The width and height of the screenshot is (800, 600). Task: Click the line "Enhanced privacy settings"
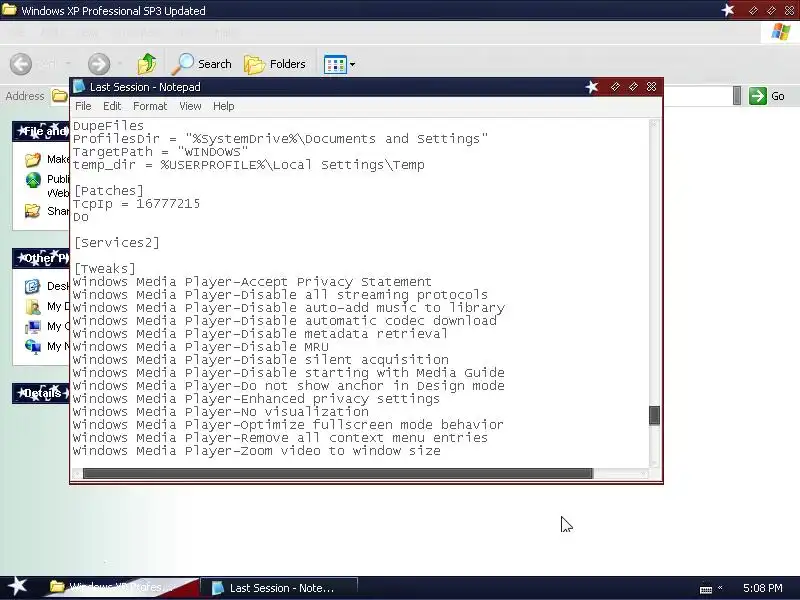(x=256, y=399)
